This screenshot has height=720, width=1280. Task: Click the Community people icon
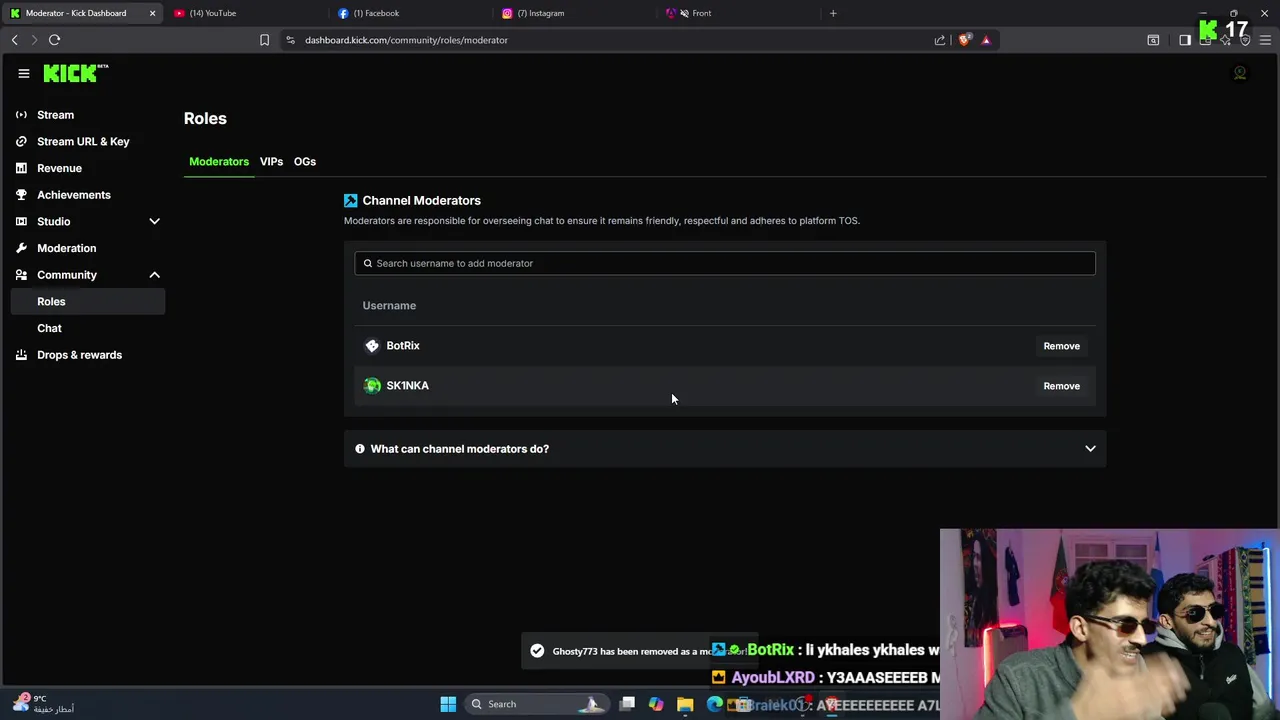21,275
